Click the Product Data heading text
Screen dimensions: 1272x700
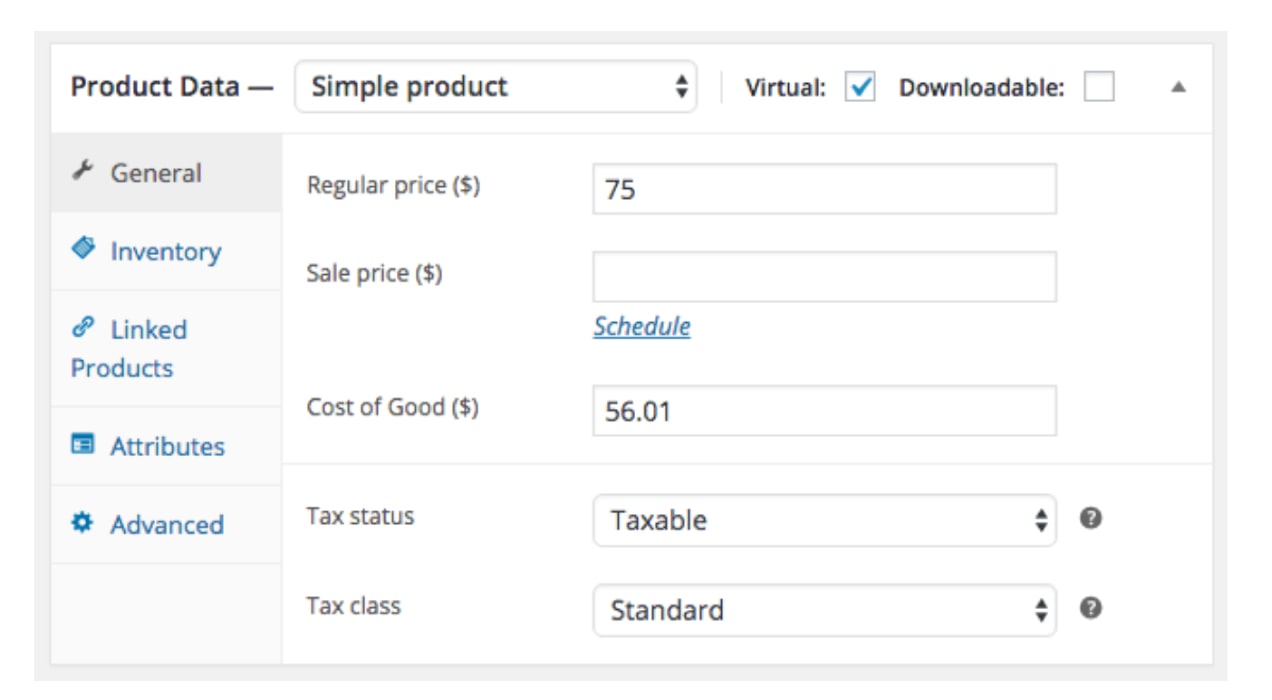pyautogui.click(x=172, y=87)
